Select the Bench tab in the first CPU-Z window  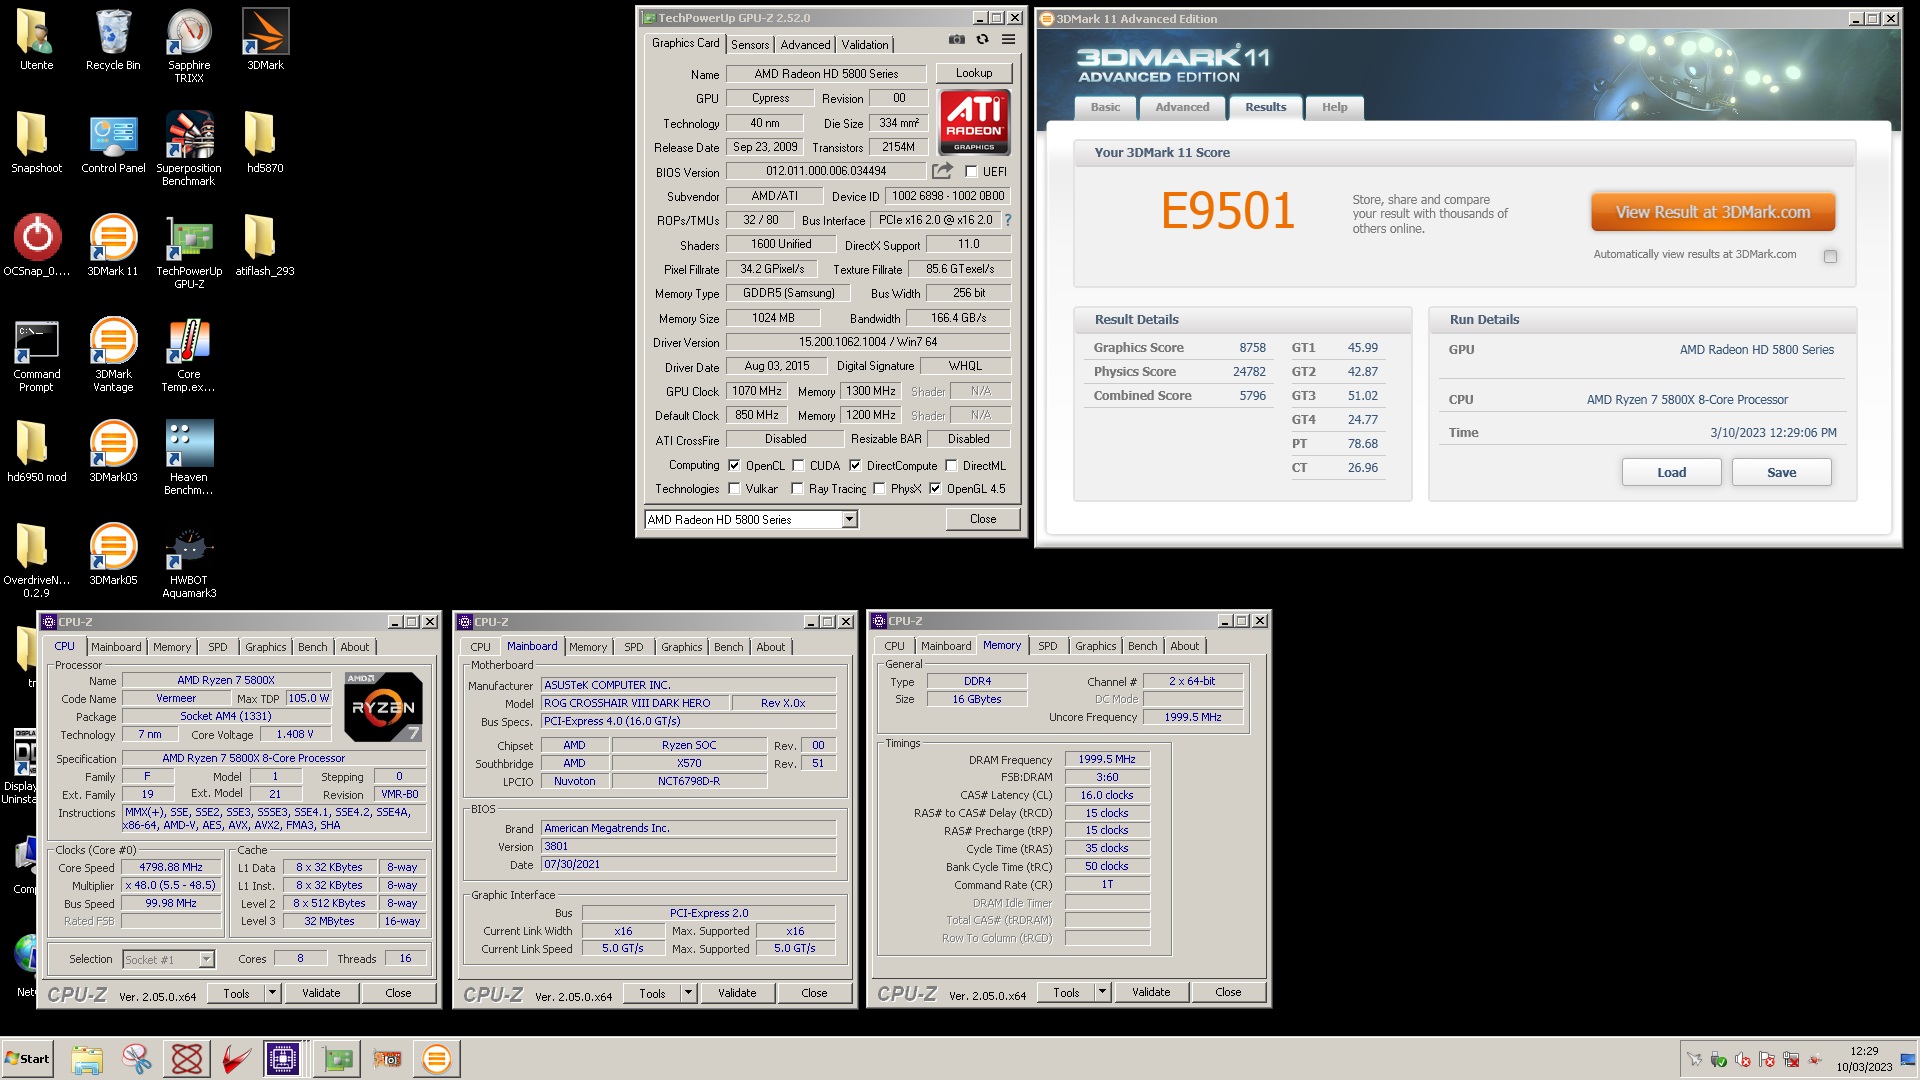coord(312,647)
